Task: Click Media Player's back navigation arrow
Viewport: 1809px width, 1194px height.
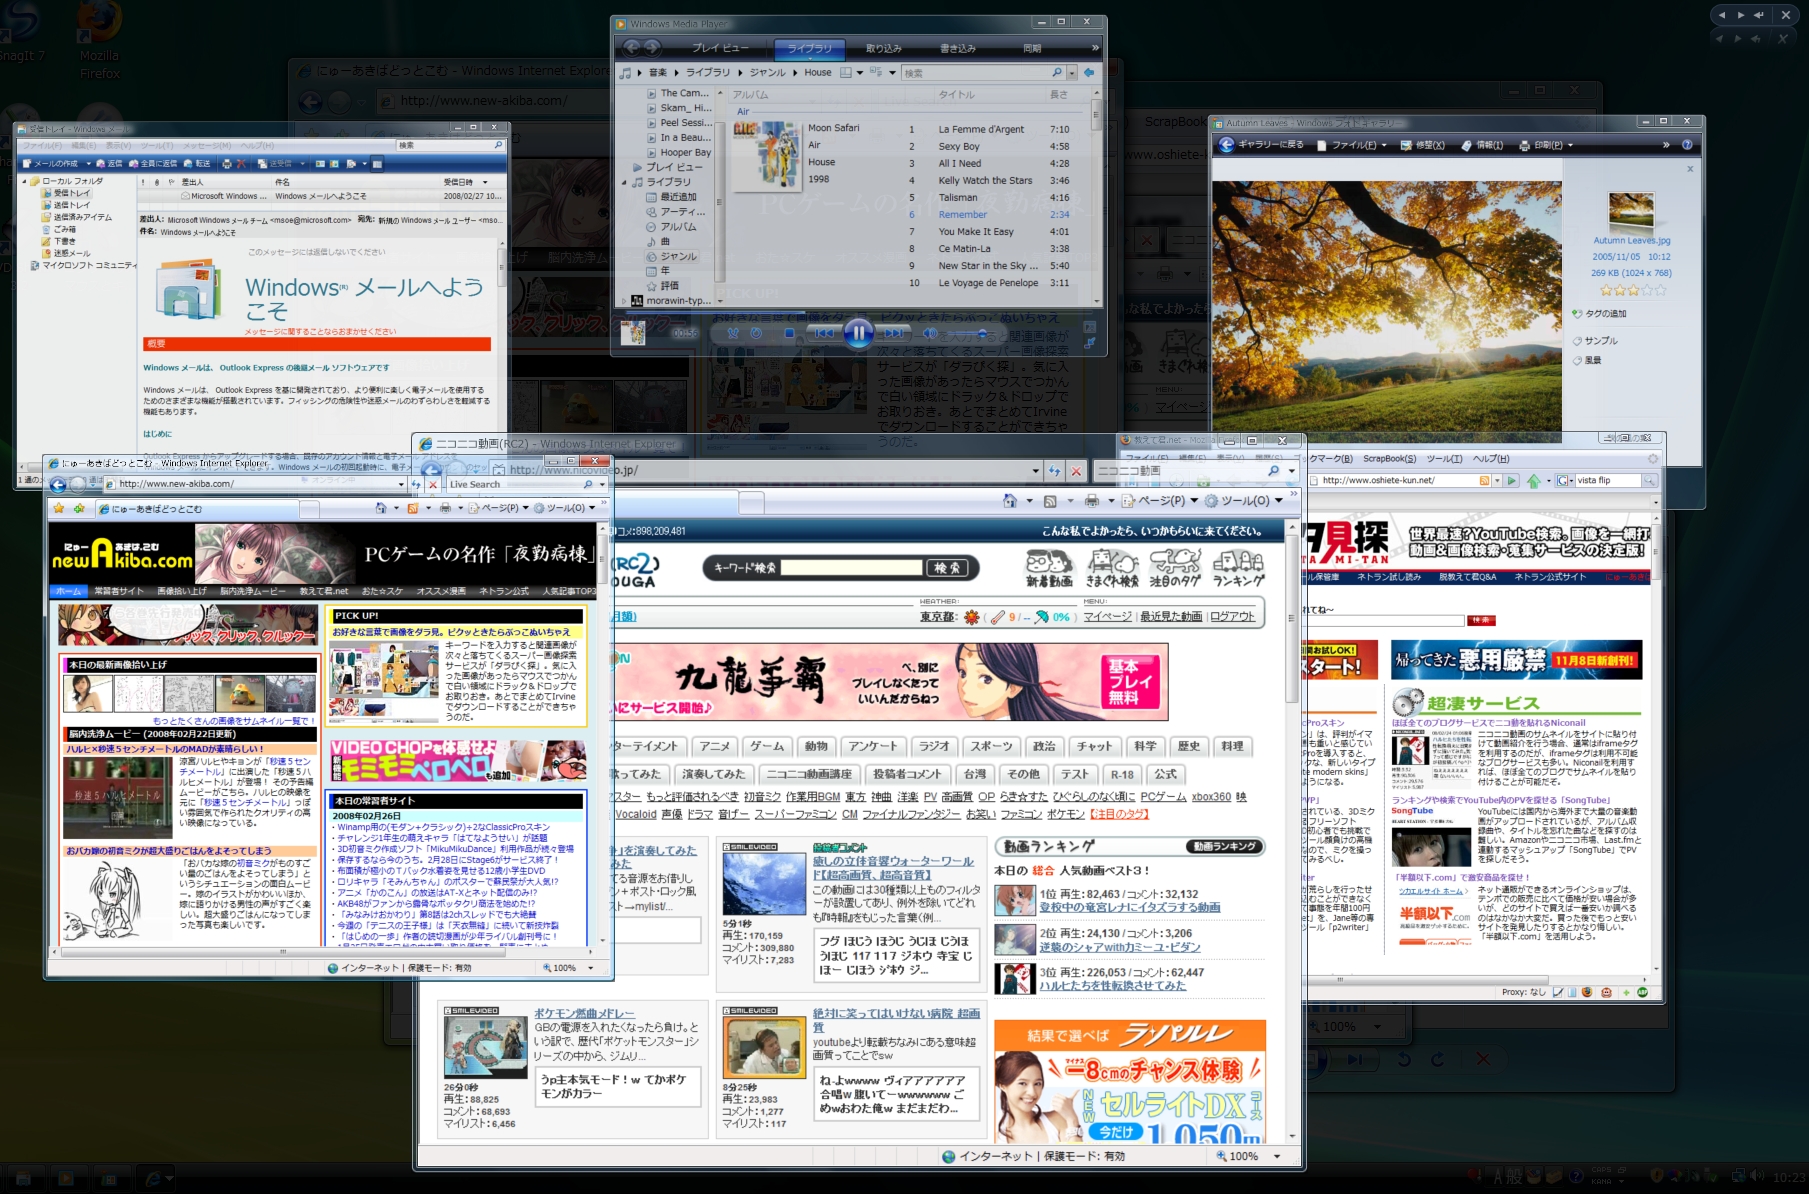Action: coord(632,47)
